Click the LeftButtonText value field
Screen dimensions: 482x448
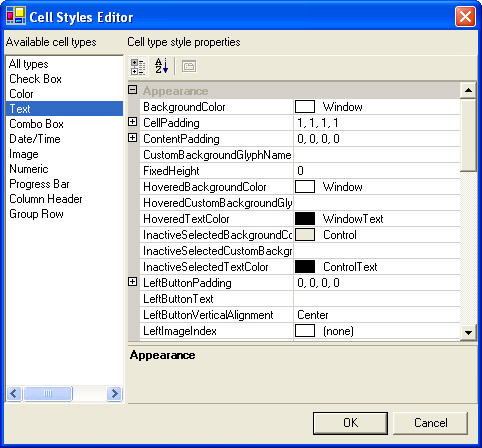(377, 299)
